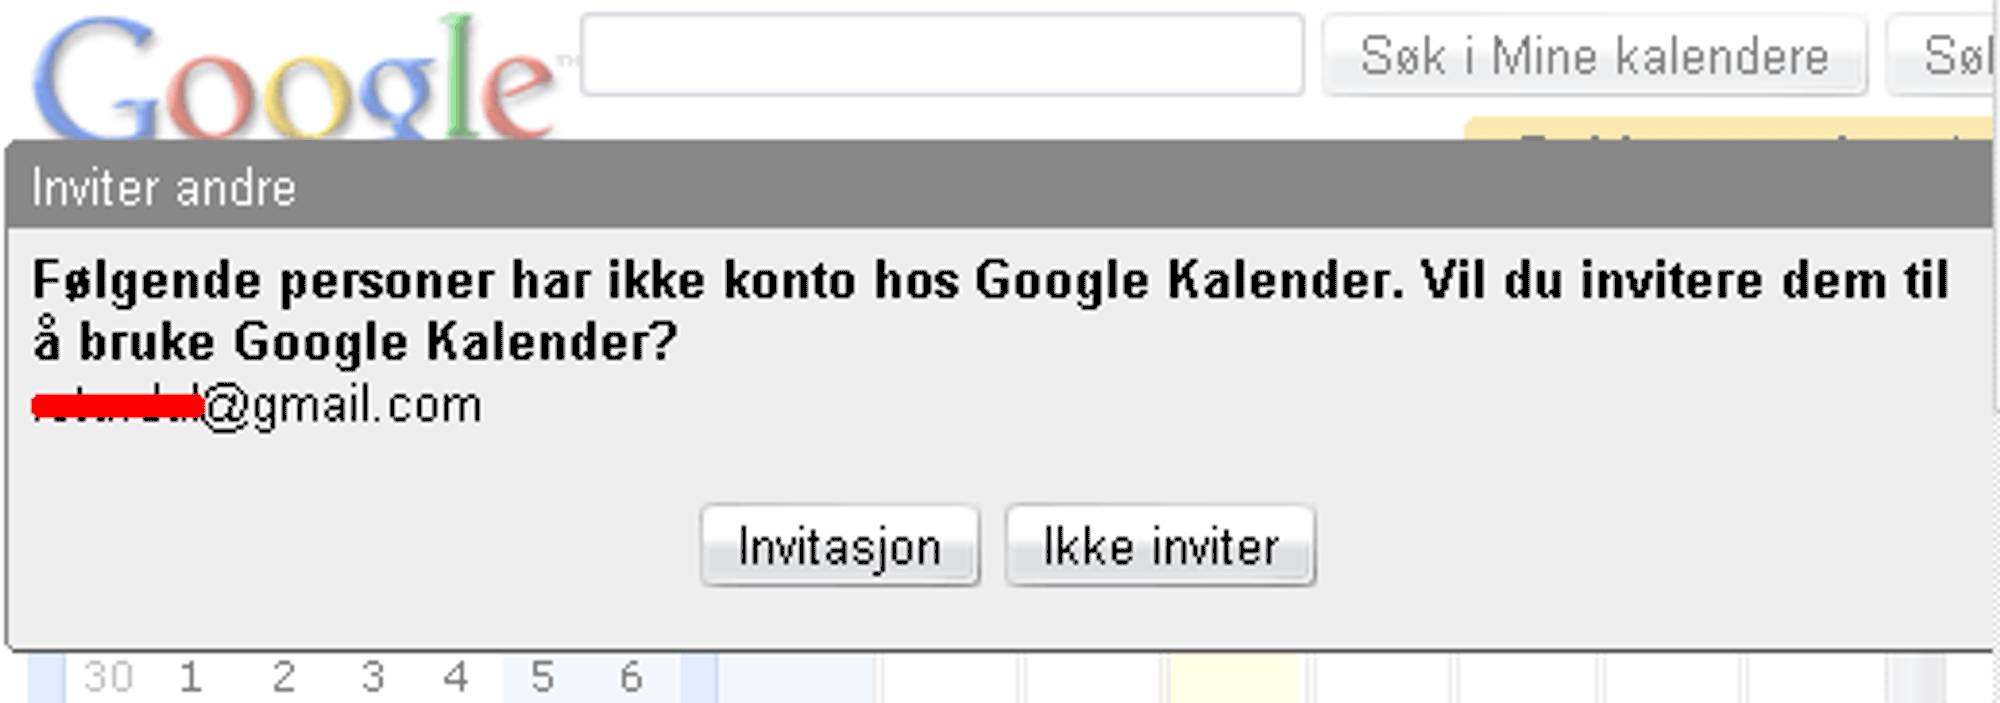
Task: Click the blue cell left of date 30
Action: tap(46, 678)
